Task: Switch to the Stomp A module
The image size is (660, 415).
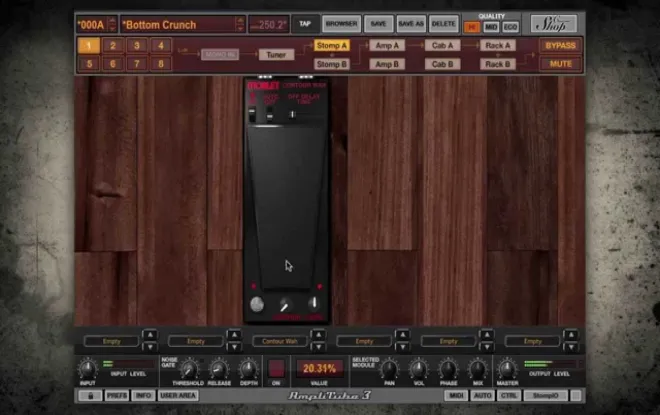Action: 332,45
